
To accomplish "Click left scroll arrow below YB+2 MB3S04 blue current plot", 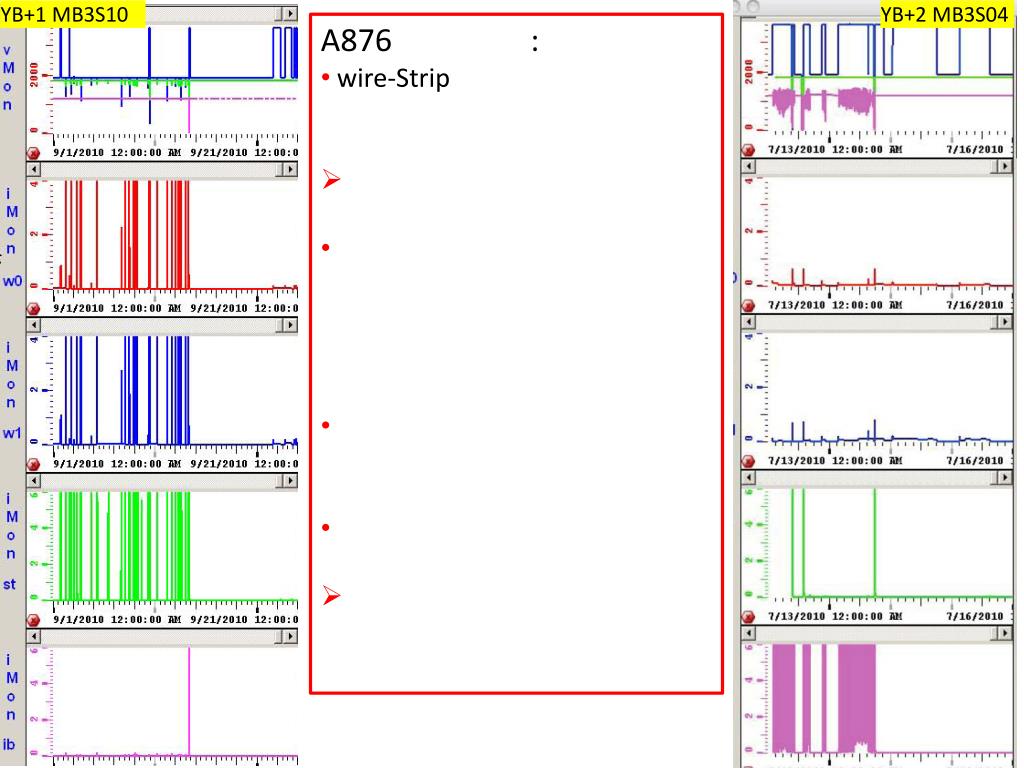I will (x=749, y=477).
